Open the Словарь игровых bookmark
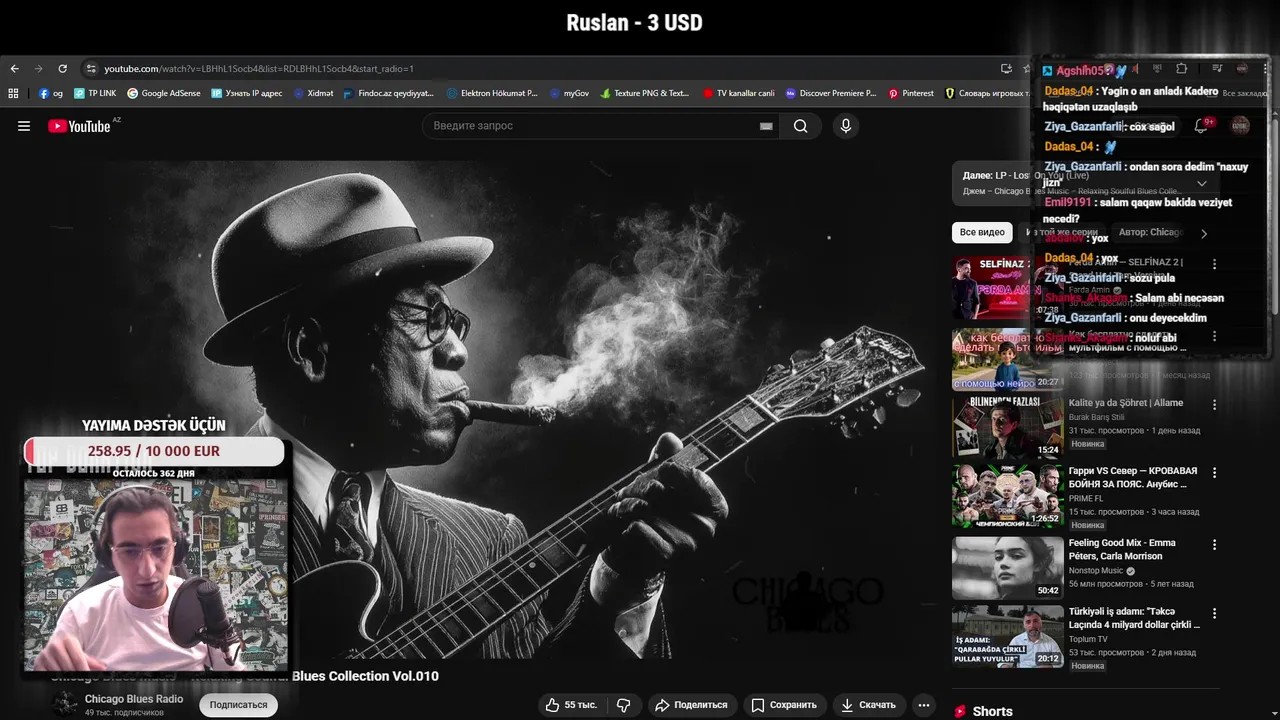 pos(987,93)
